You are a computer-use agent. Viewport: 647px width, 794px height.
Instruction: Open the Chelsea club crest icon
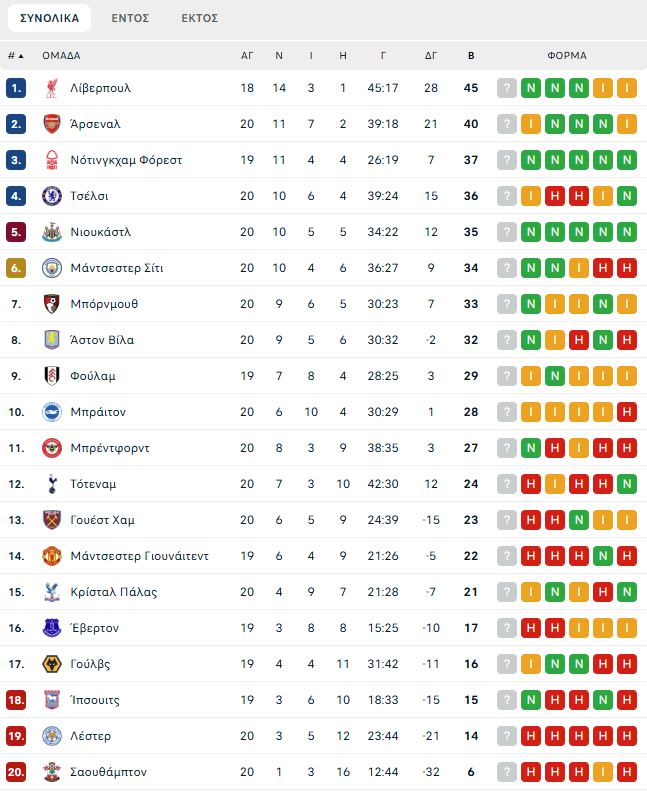52,196
